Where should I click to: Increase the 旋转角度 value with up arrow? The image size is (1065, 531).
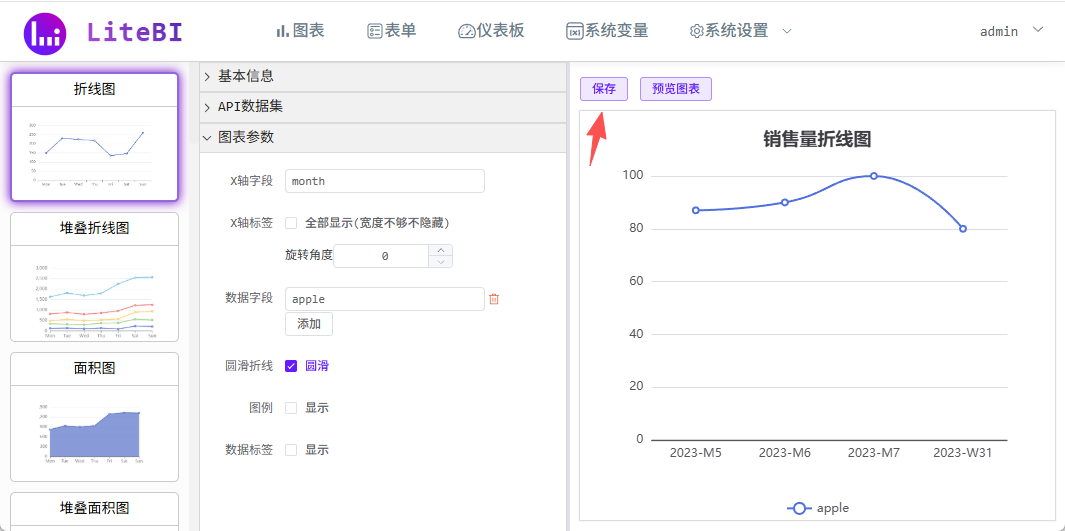pos(441,250)
